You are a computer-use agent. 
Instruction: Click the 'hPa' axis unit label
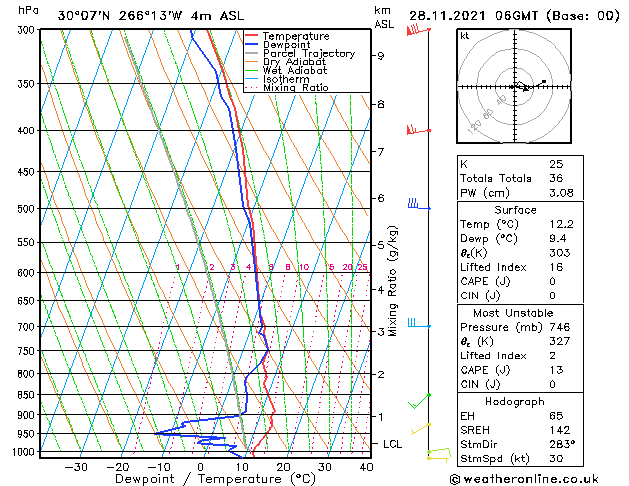pyautogui.click(x=28, y=10)
